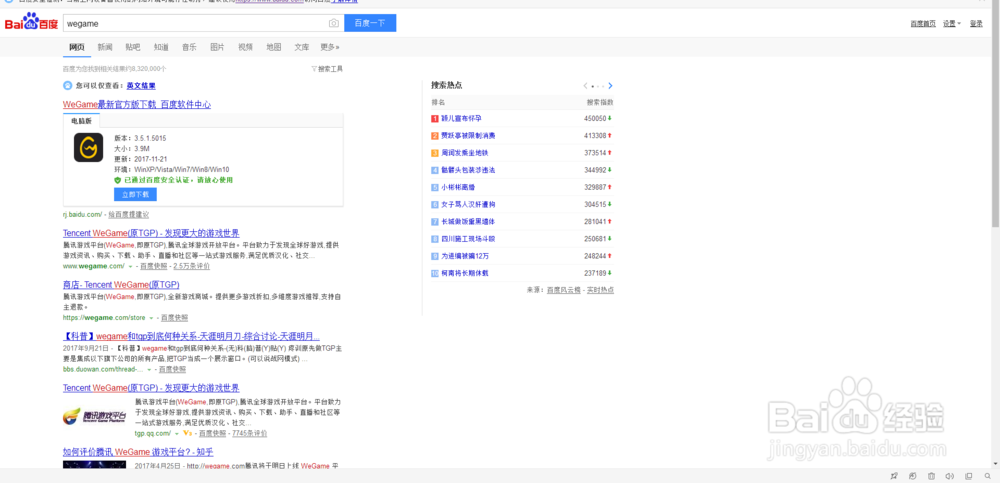Image resolution: width=1000 pixels, height=483 pixels.
Task: Expand the 更多» categories
Action: click(x=330, y=47)
